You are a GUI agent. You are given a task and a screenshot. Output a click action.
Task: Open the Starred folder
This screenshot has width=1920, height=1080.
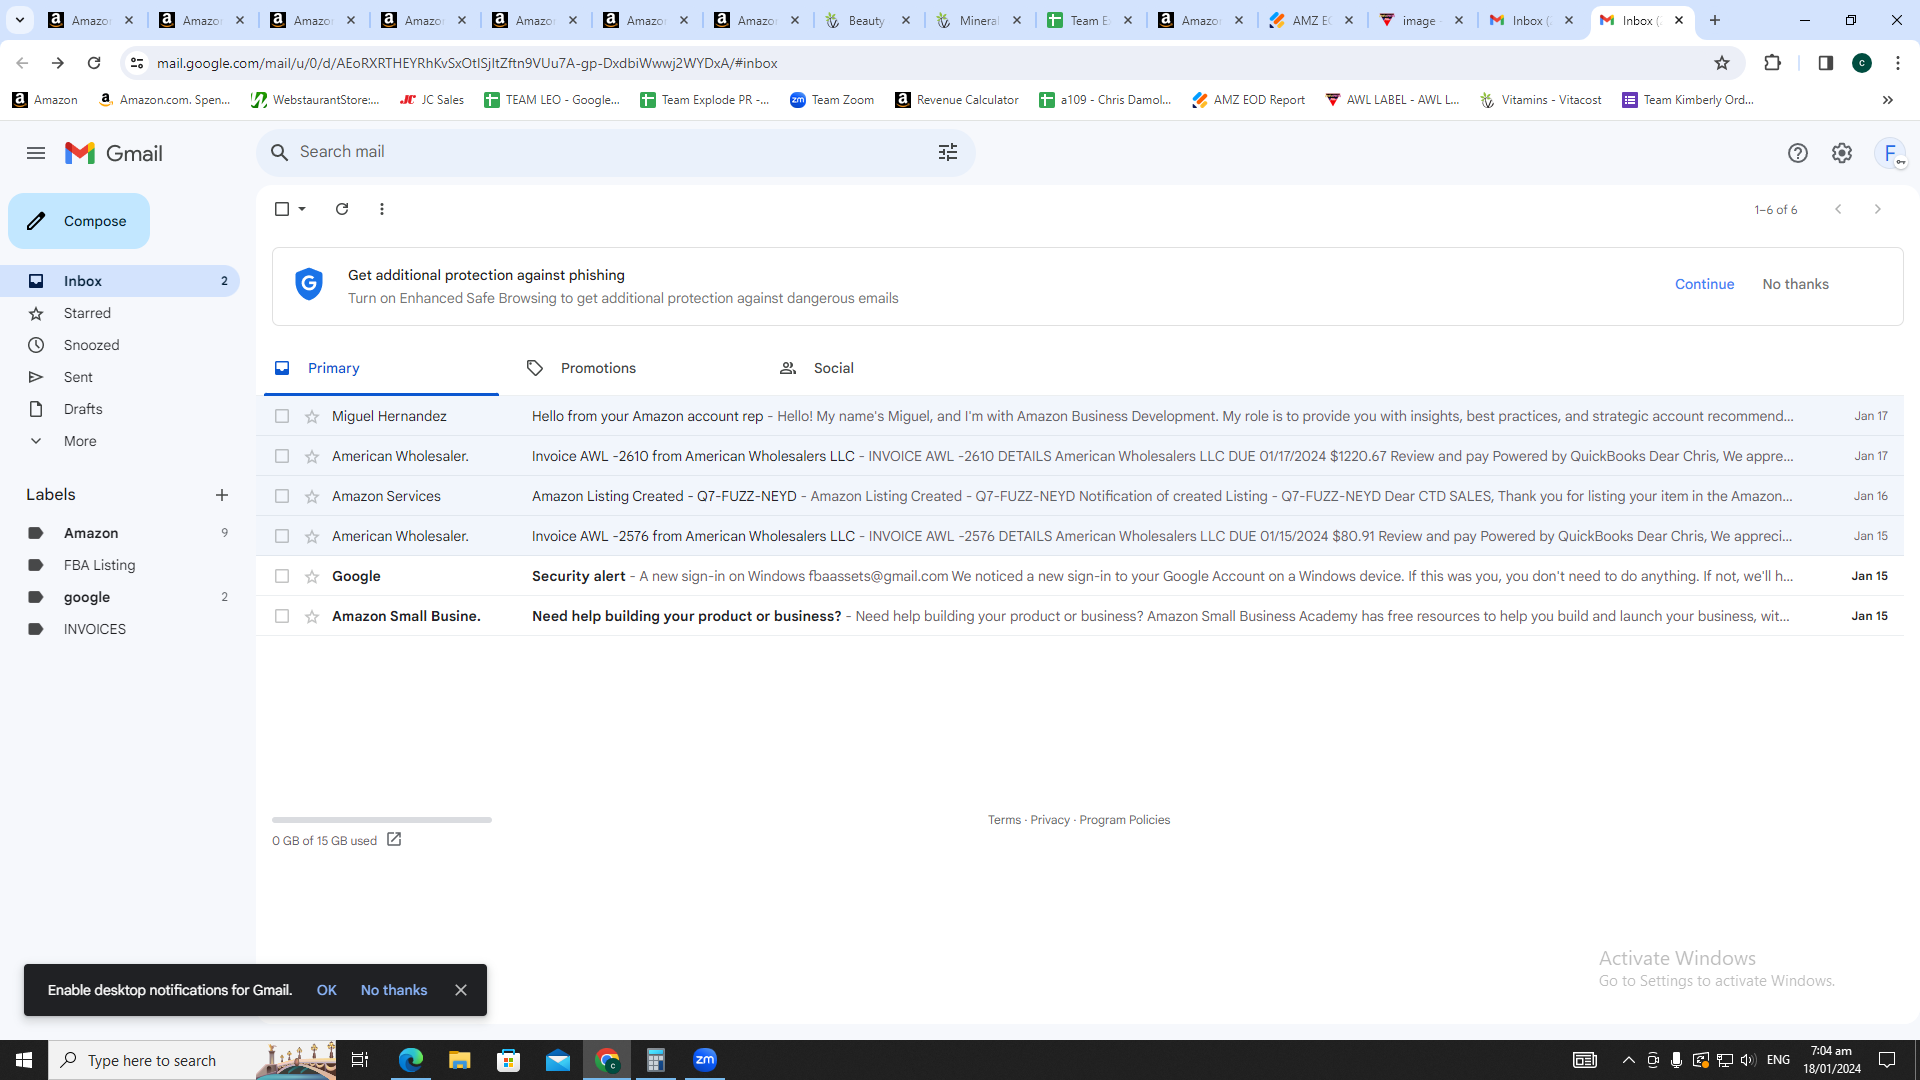click(x=120, y=313)
